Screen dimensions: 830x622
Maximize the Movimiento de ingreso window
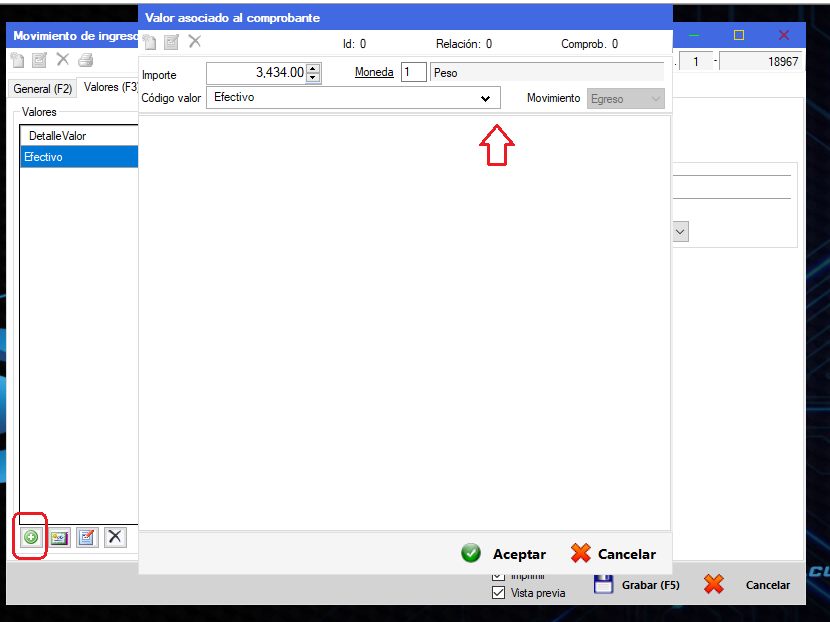[x=739, y=35]
